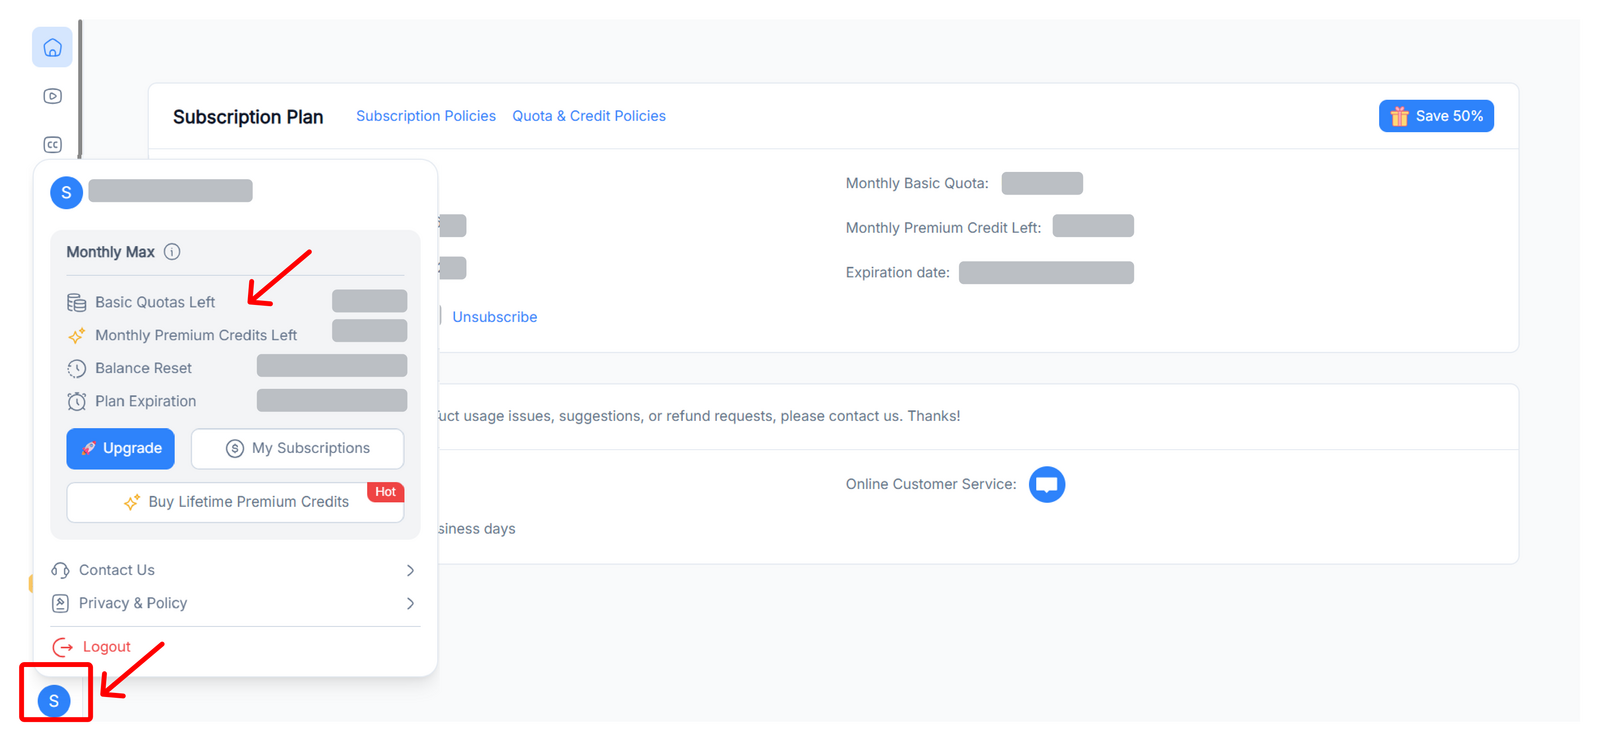Image resolution: width=1600 pixels, height=742 pixels.
Task: Click the Unsubscribe link
Action: coord(494,317)
